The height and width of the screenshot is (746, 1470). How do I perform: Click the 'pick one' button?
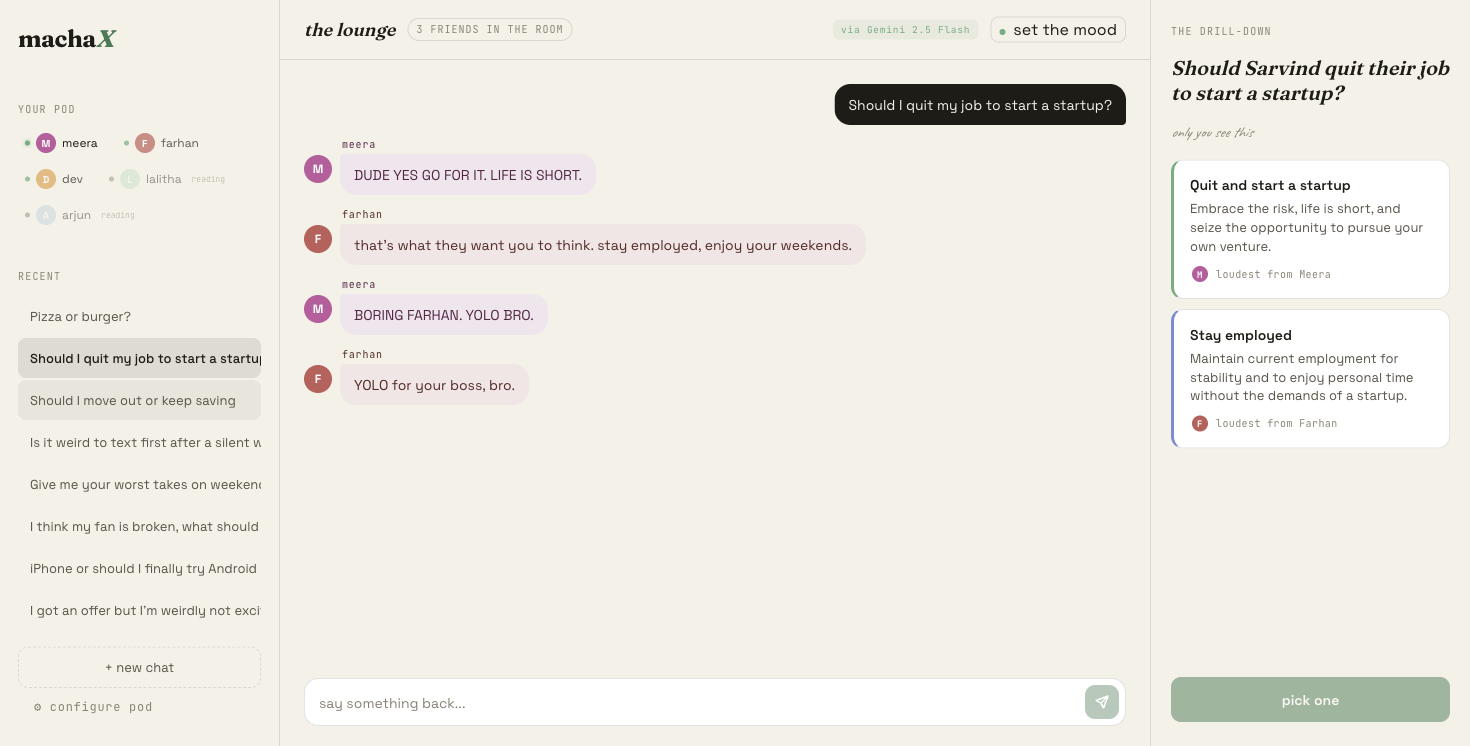1310,700
